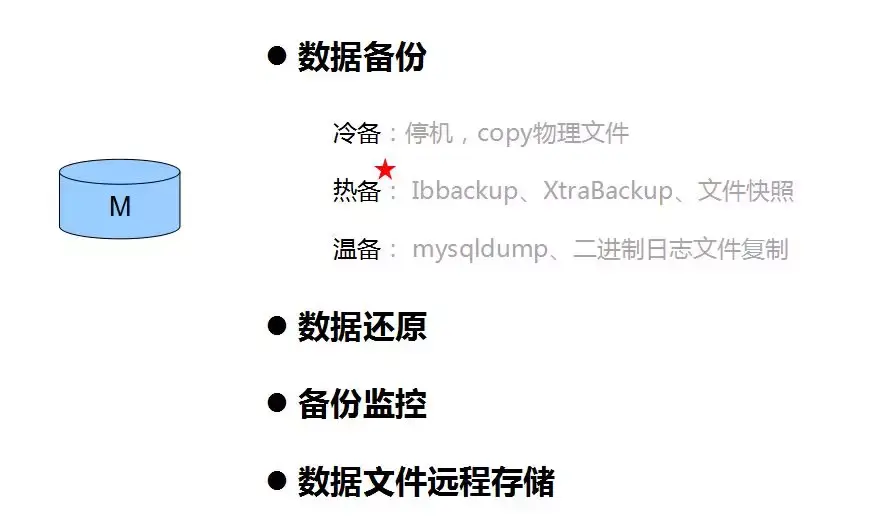Screen dimensions: 874x520
Task: Click the bullet dot before 数据文件远程存储
Action: pyautogui.click(x=277, y=480)
